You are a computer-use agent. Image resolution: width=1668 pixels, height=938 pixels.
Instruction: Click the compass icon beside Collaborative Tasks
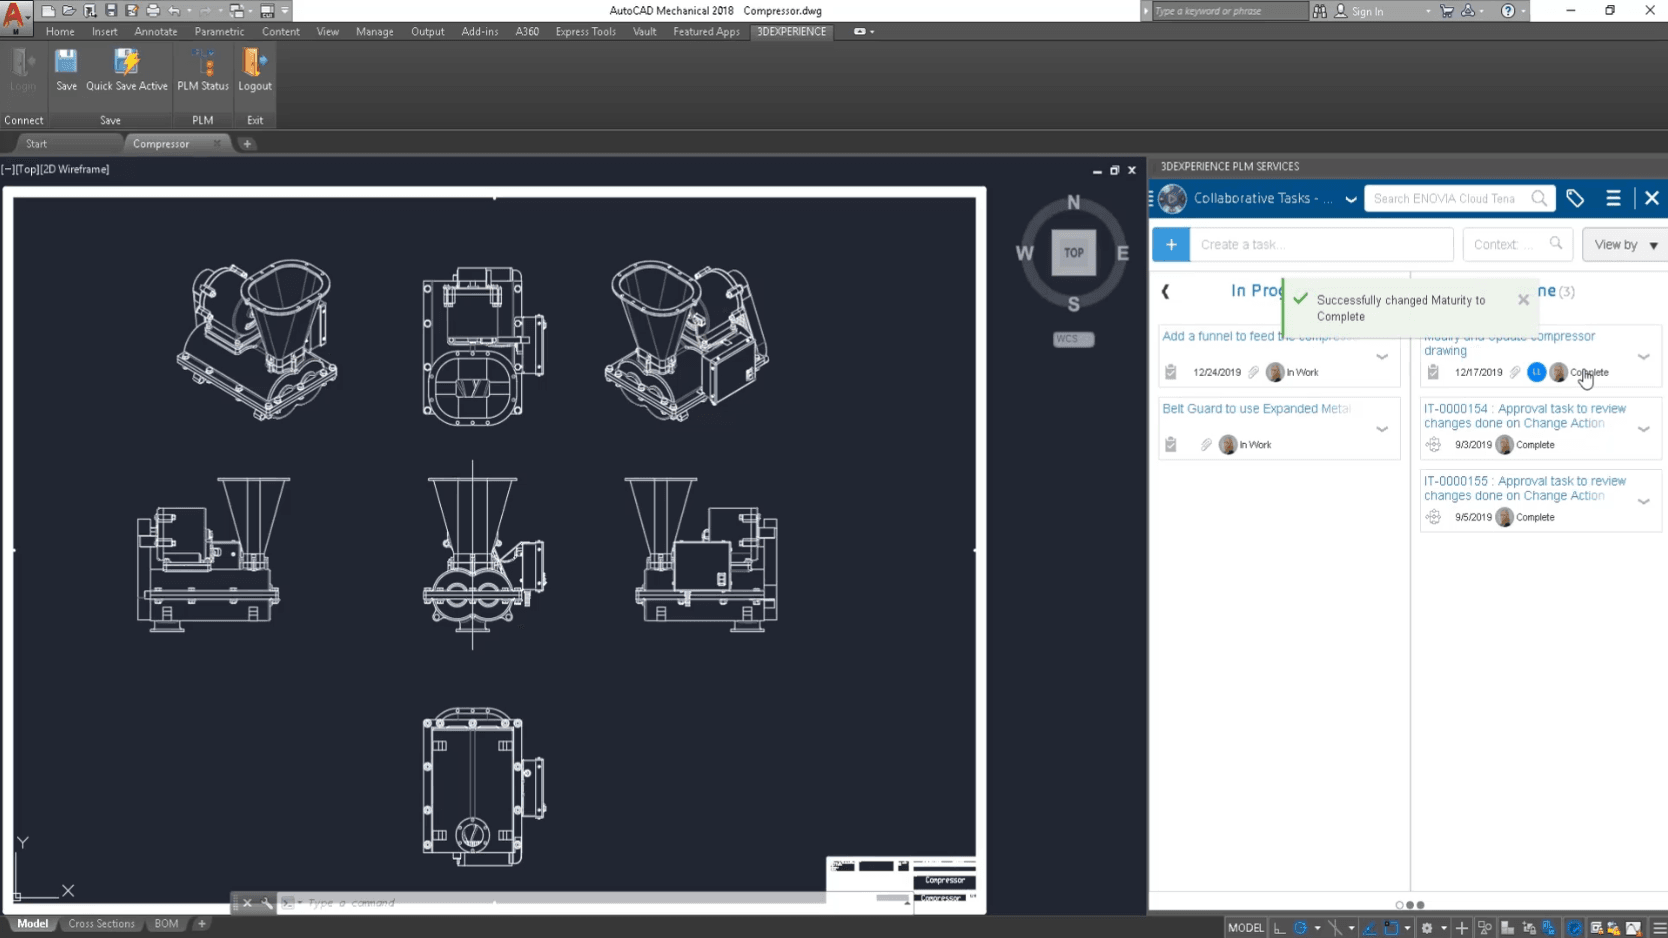(1173, 198)
